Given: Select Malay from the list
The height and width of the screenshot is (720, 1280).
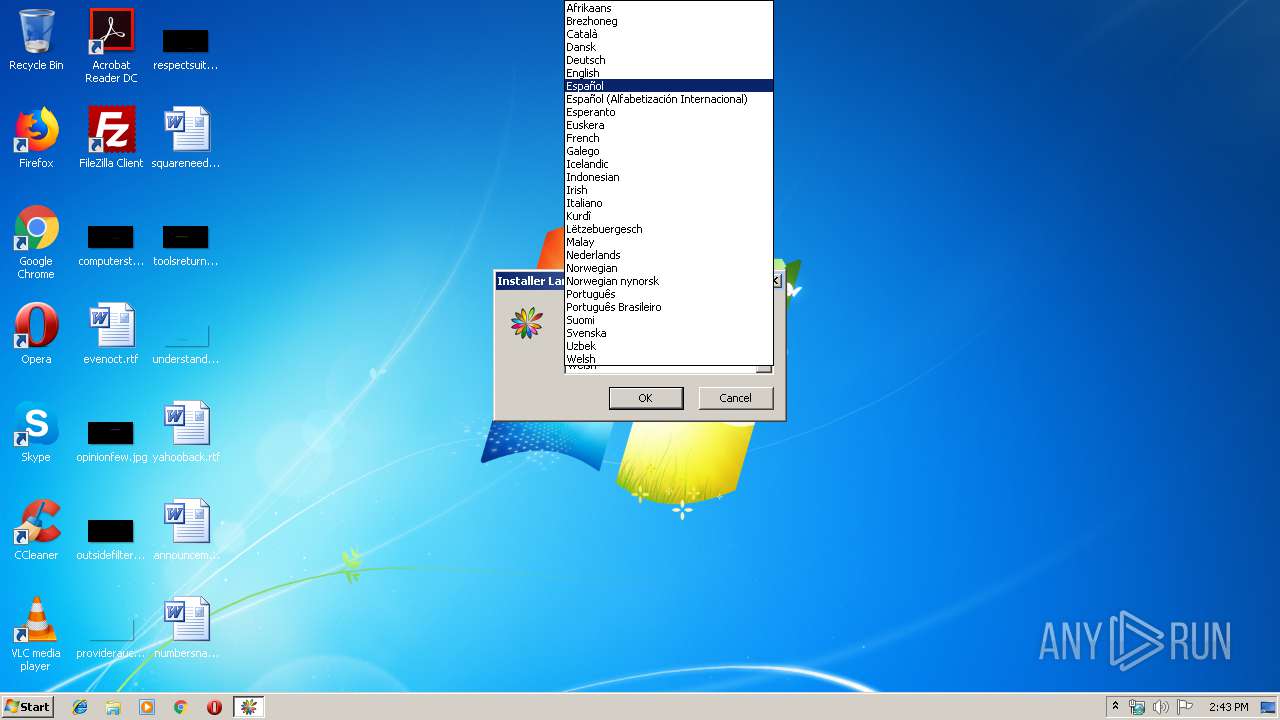Looking at the screenshot, I should [x=669, y=242].
